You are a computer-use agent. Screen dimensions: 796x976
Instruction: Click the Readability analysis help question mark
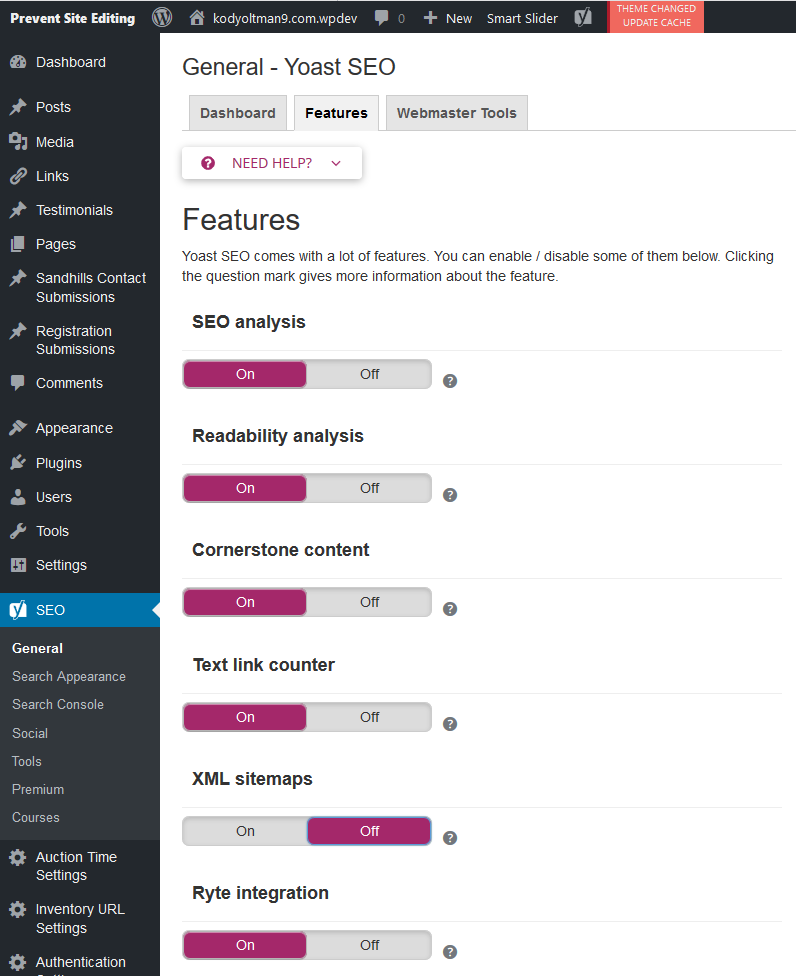point(450,495)
